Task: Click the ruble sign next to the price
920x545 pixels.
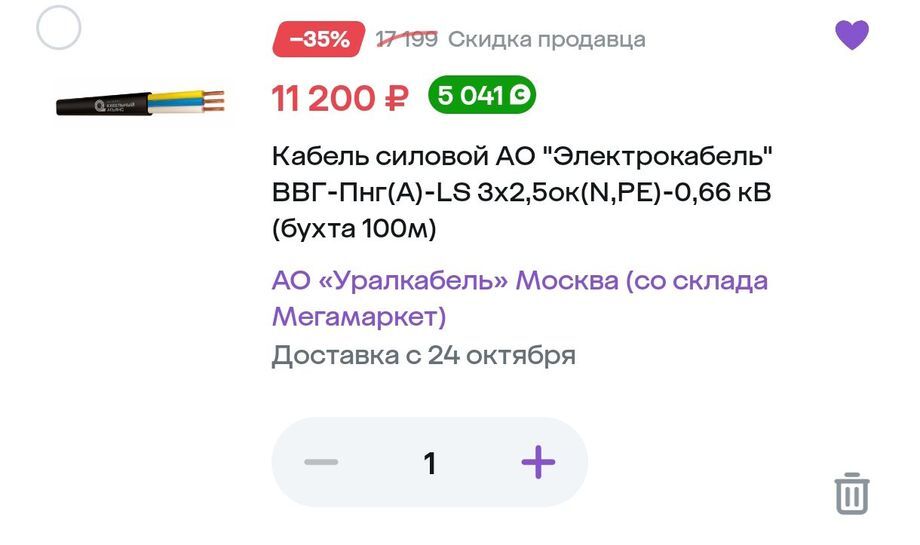Action: pos(396,98)
